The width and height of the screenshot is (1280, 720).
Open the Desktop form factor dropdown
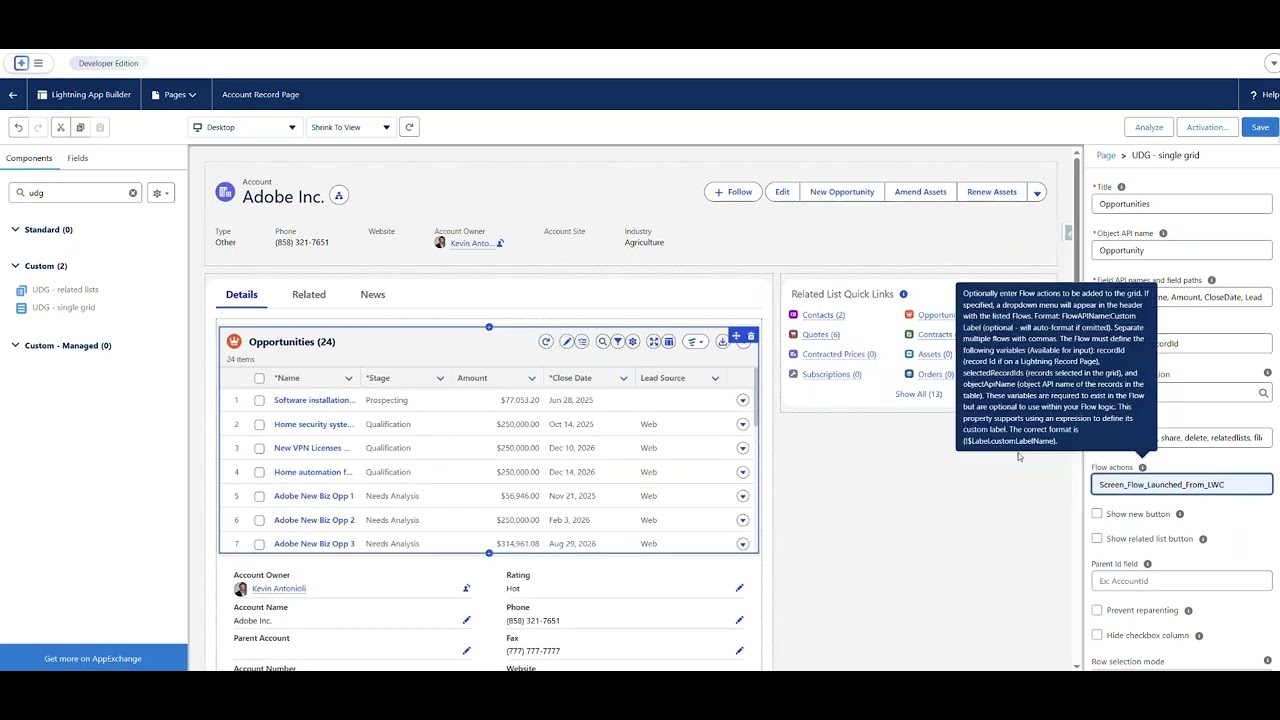tap(246, 127)
